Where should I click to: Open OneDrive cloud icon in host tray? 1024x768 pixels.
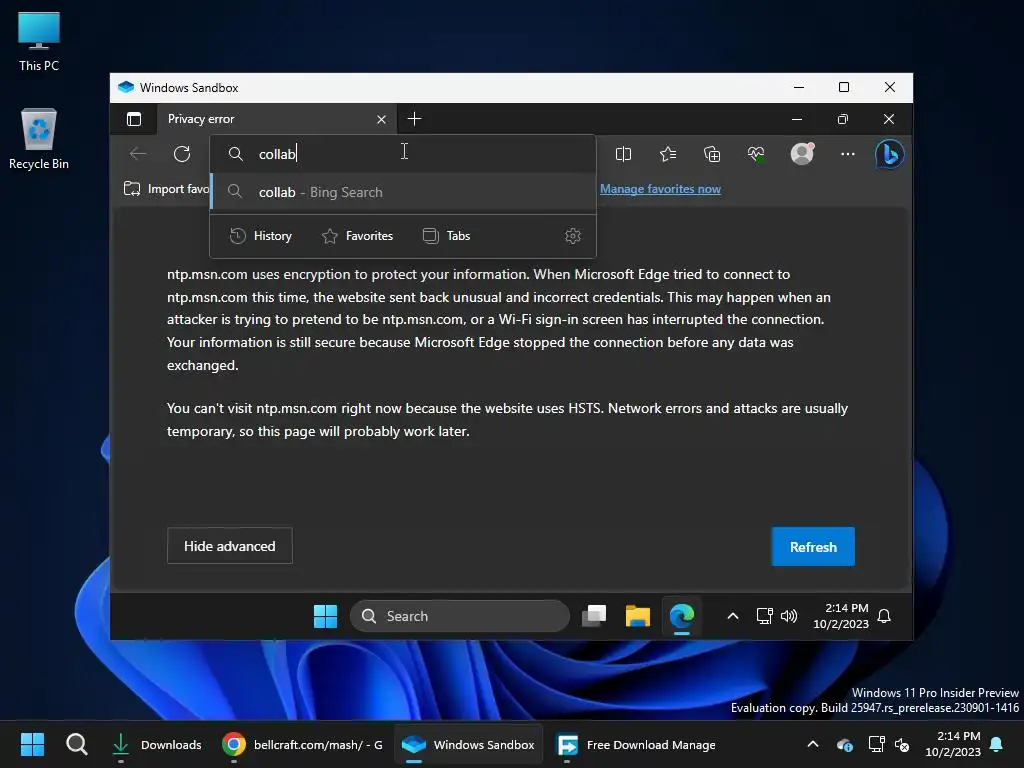click(844, 744)
